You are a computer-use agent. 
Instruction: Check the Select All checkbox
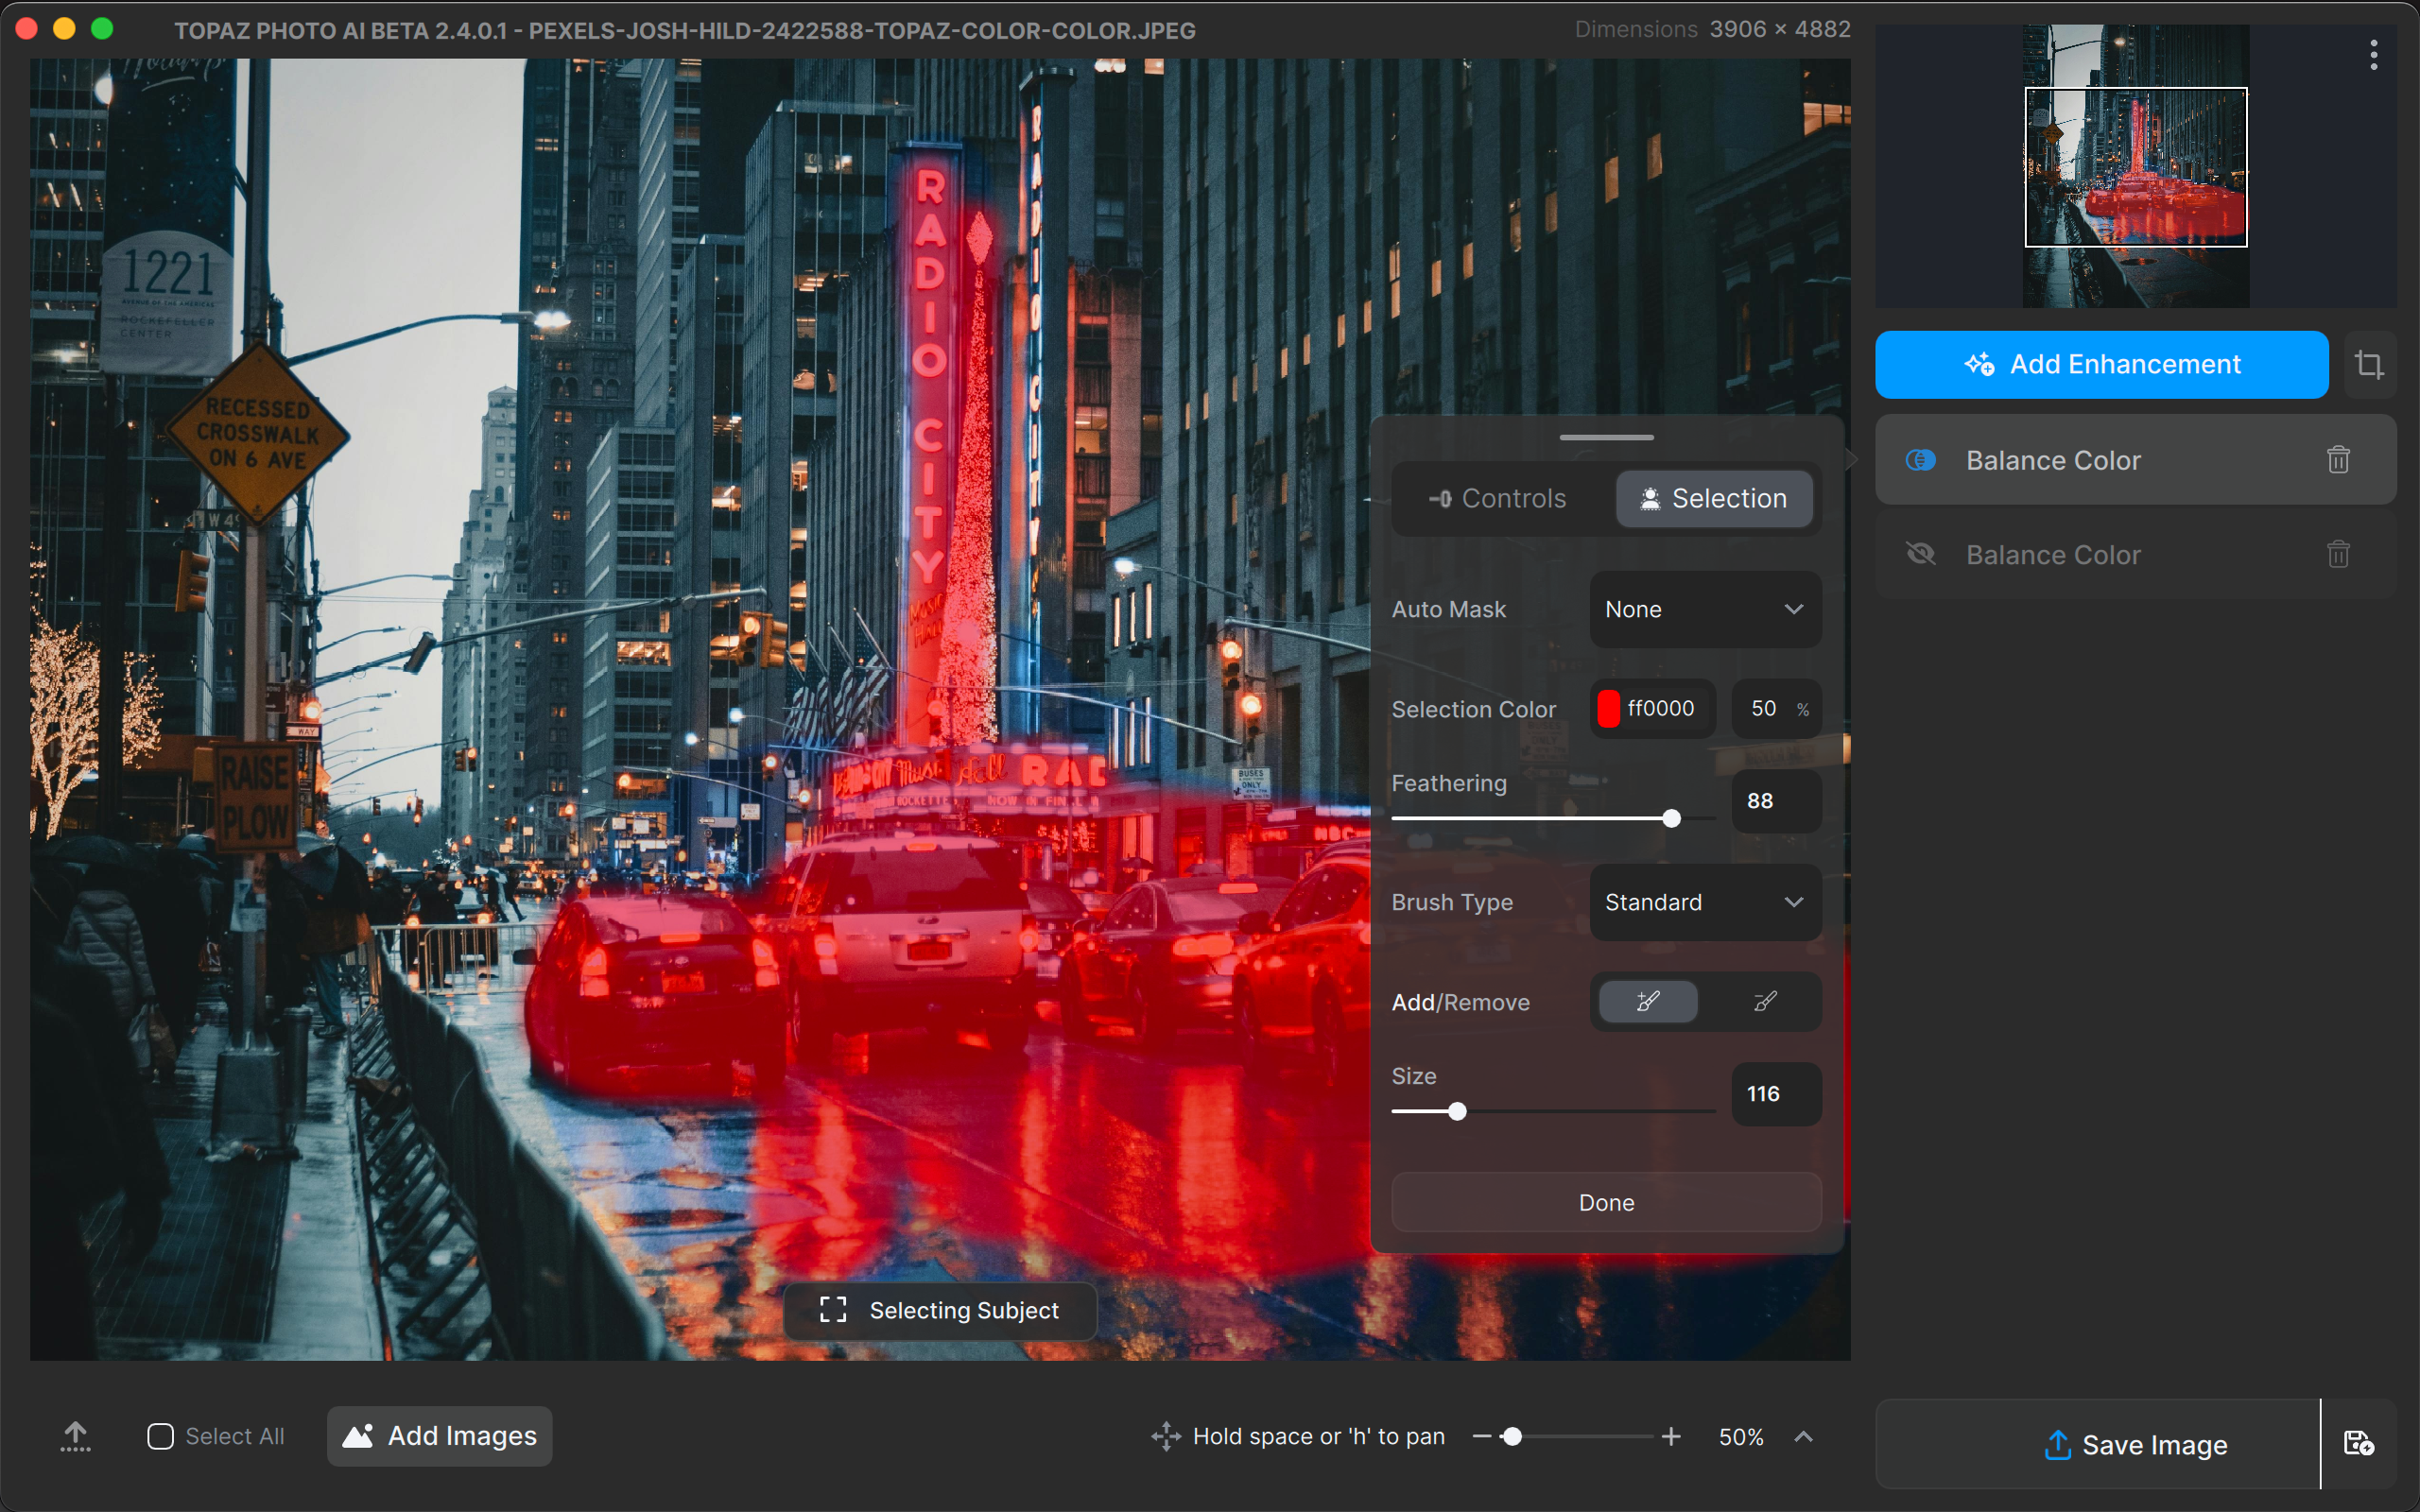click(x=160, y=1436)
